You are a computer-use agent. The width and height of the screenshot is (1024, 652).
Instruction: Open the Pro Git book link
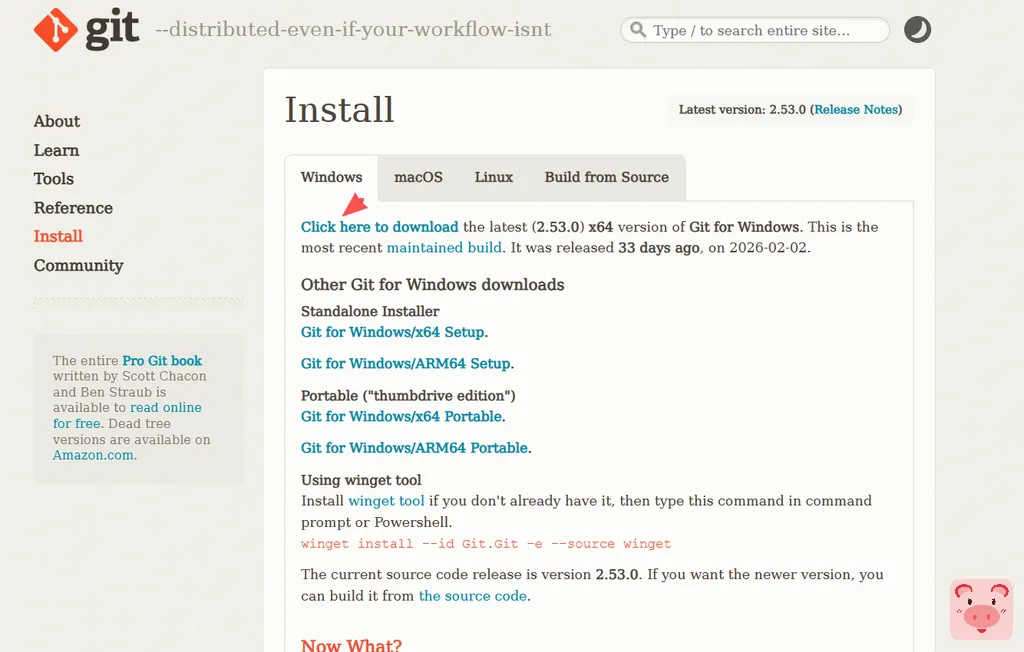tap(162, 361)
